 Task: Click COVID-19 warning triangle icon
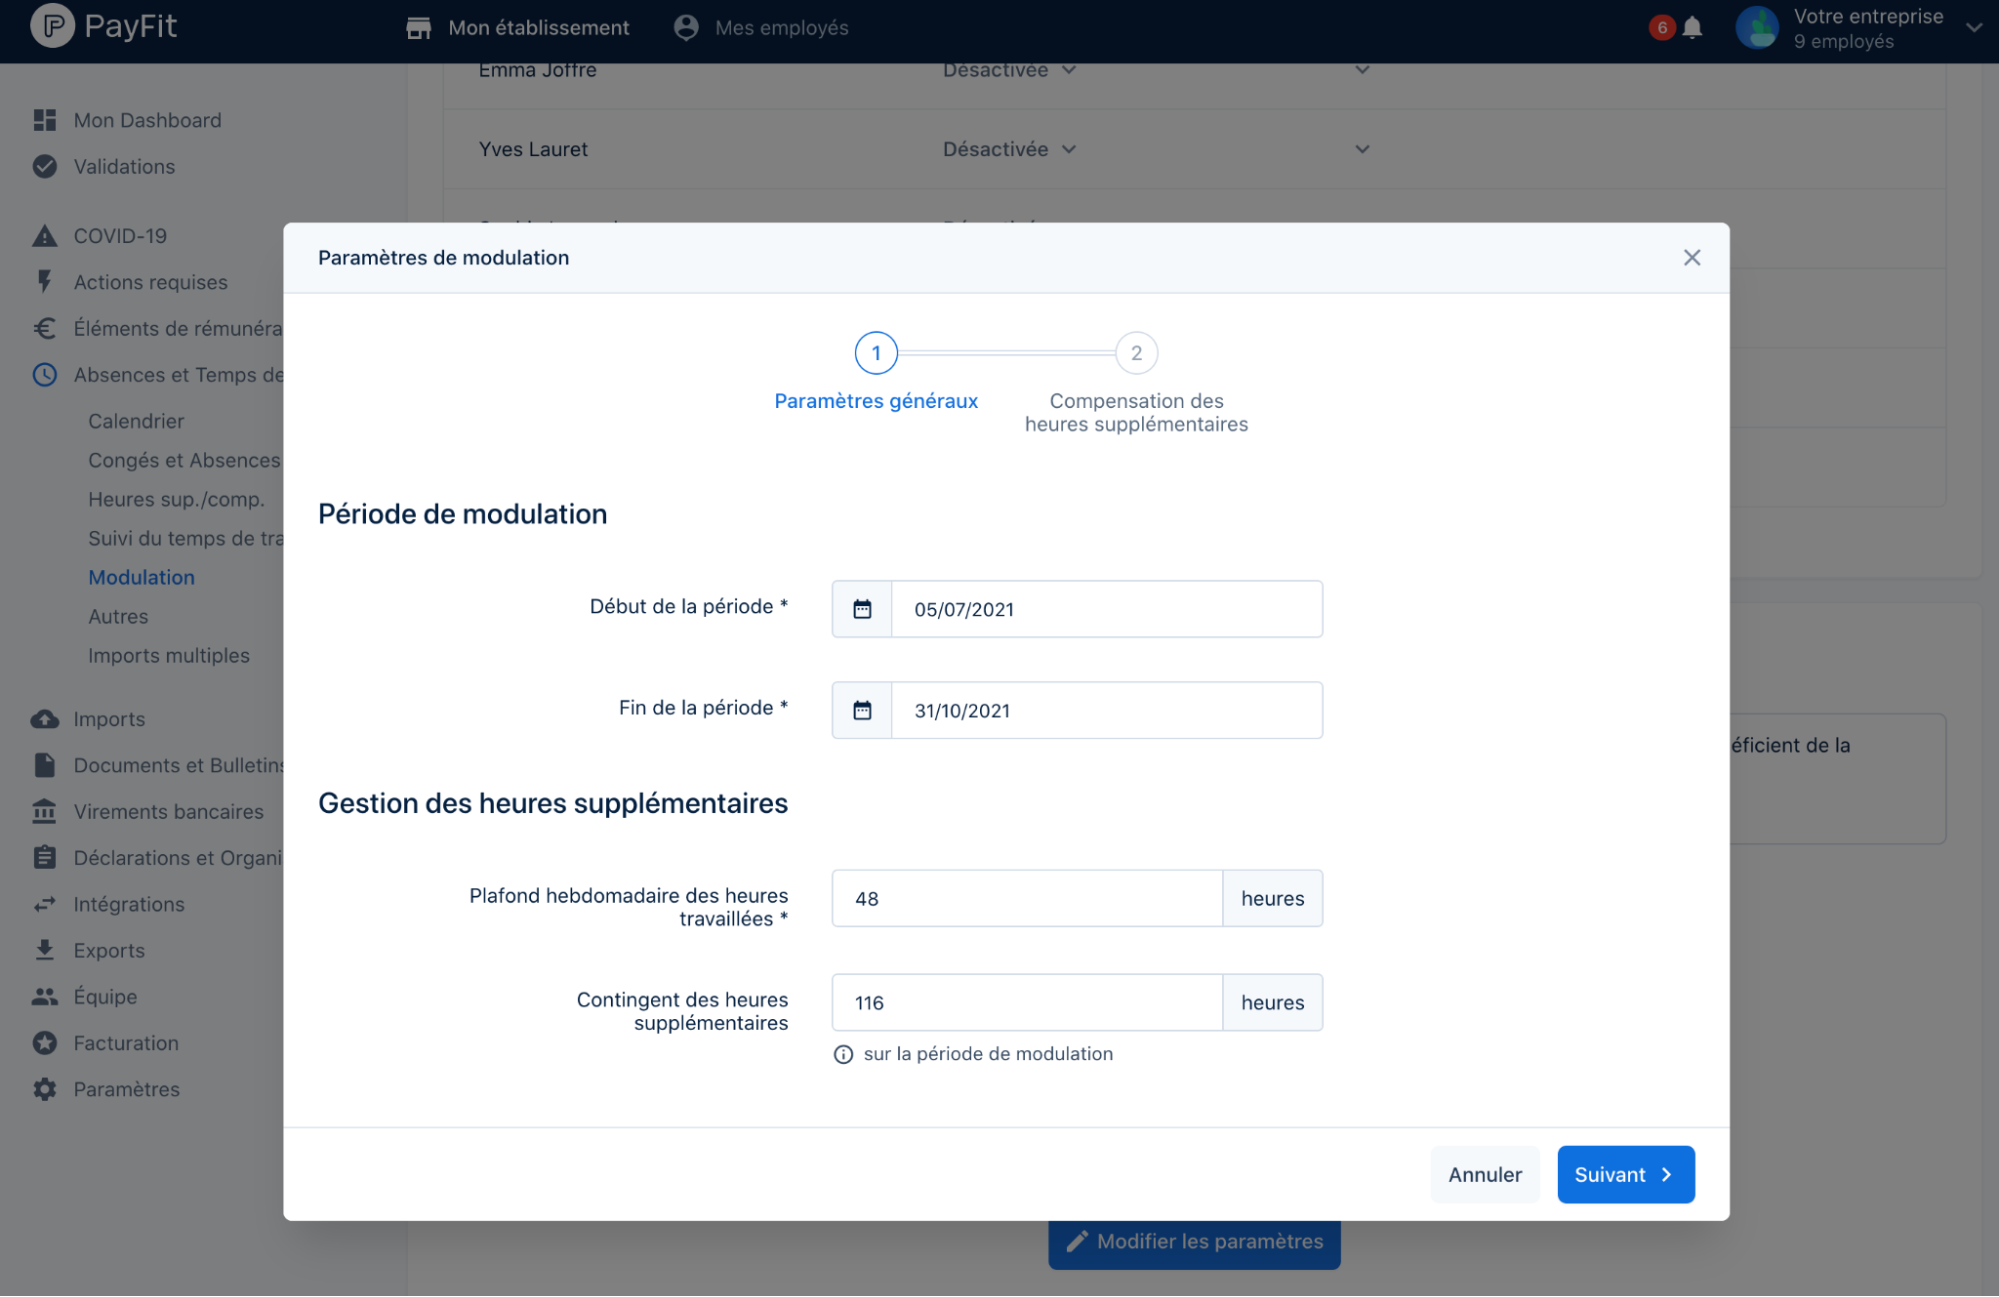point(45,236)
